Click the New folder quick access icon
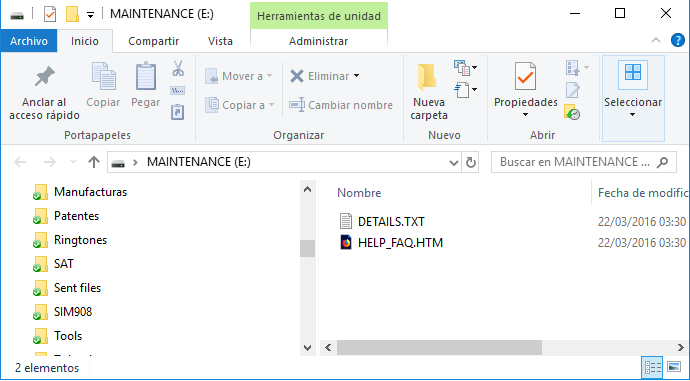The height and width of the screenshot is (381, 690). (72, 14)
